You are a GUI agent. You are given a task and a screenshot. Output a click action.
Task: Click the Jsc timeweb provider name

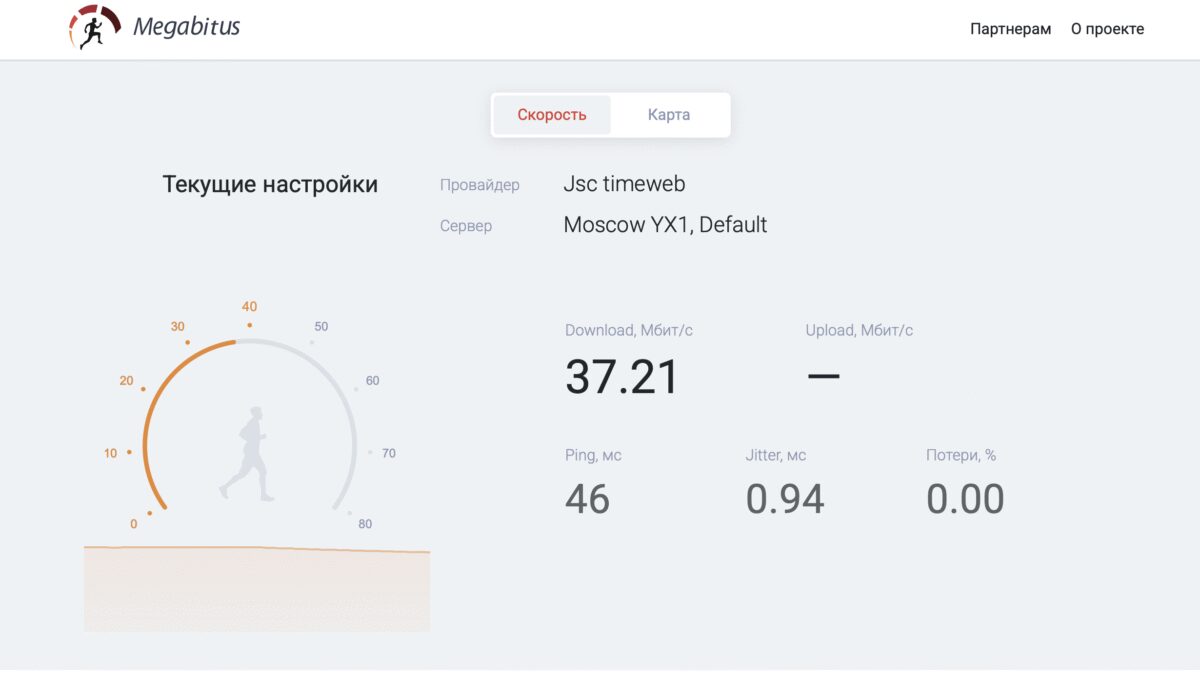pyautogui.click(x=623, y=183)
